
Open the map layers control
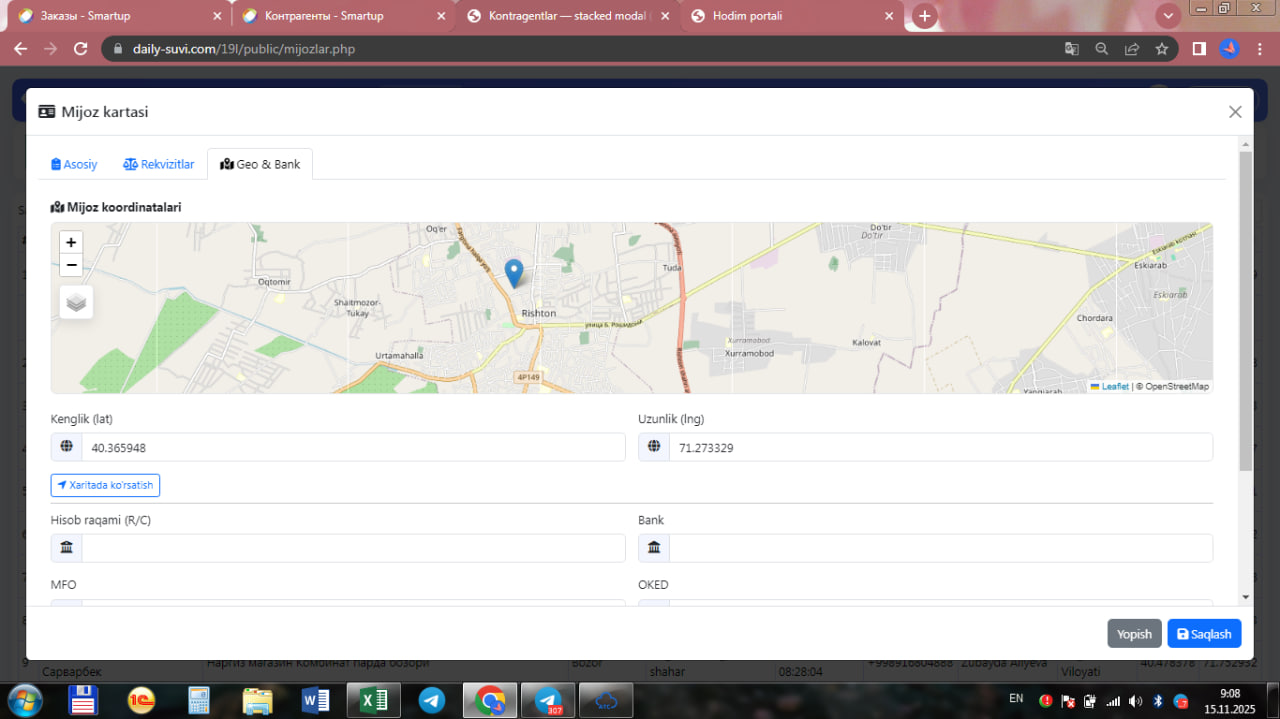[x=77, y=301]
